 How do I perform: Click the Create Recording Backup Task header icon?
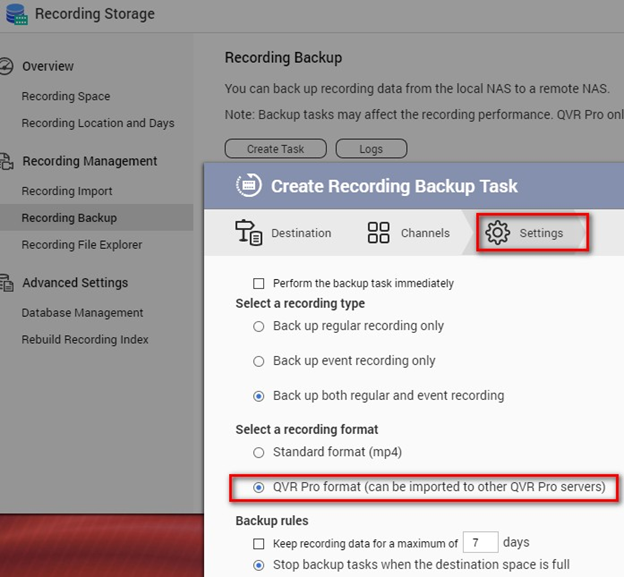[249, 186]
